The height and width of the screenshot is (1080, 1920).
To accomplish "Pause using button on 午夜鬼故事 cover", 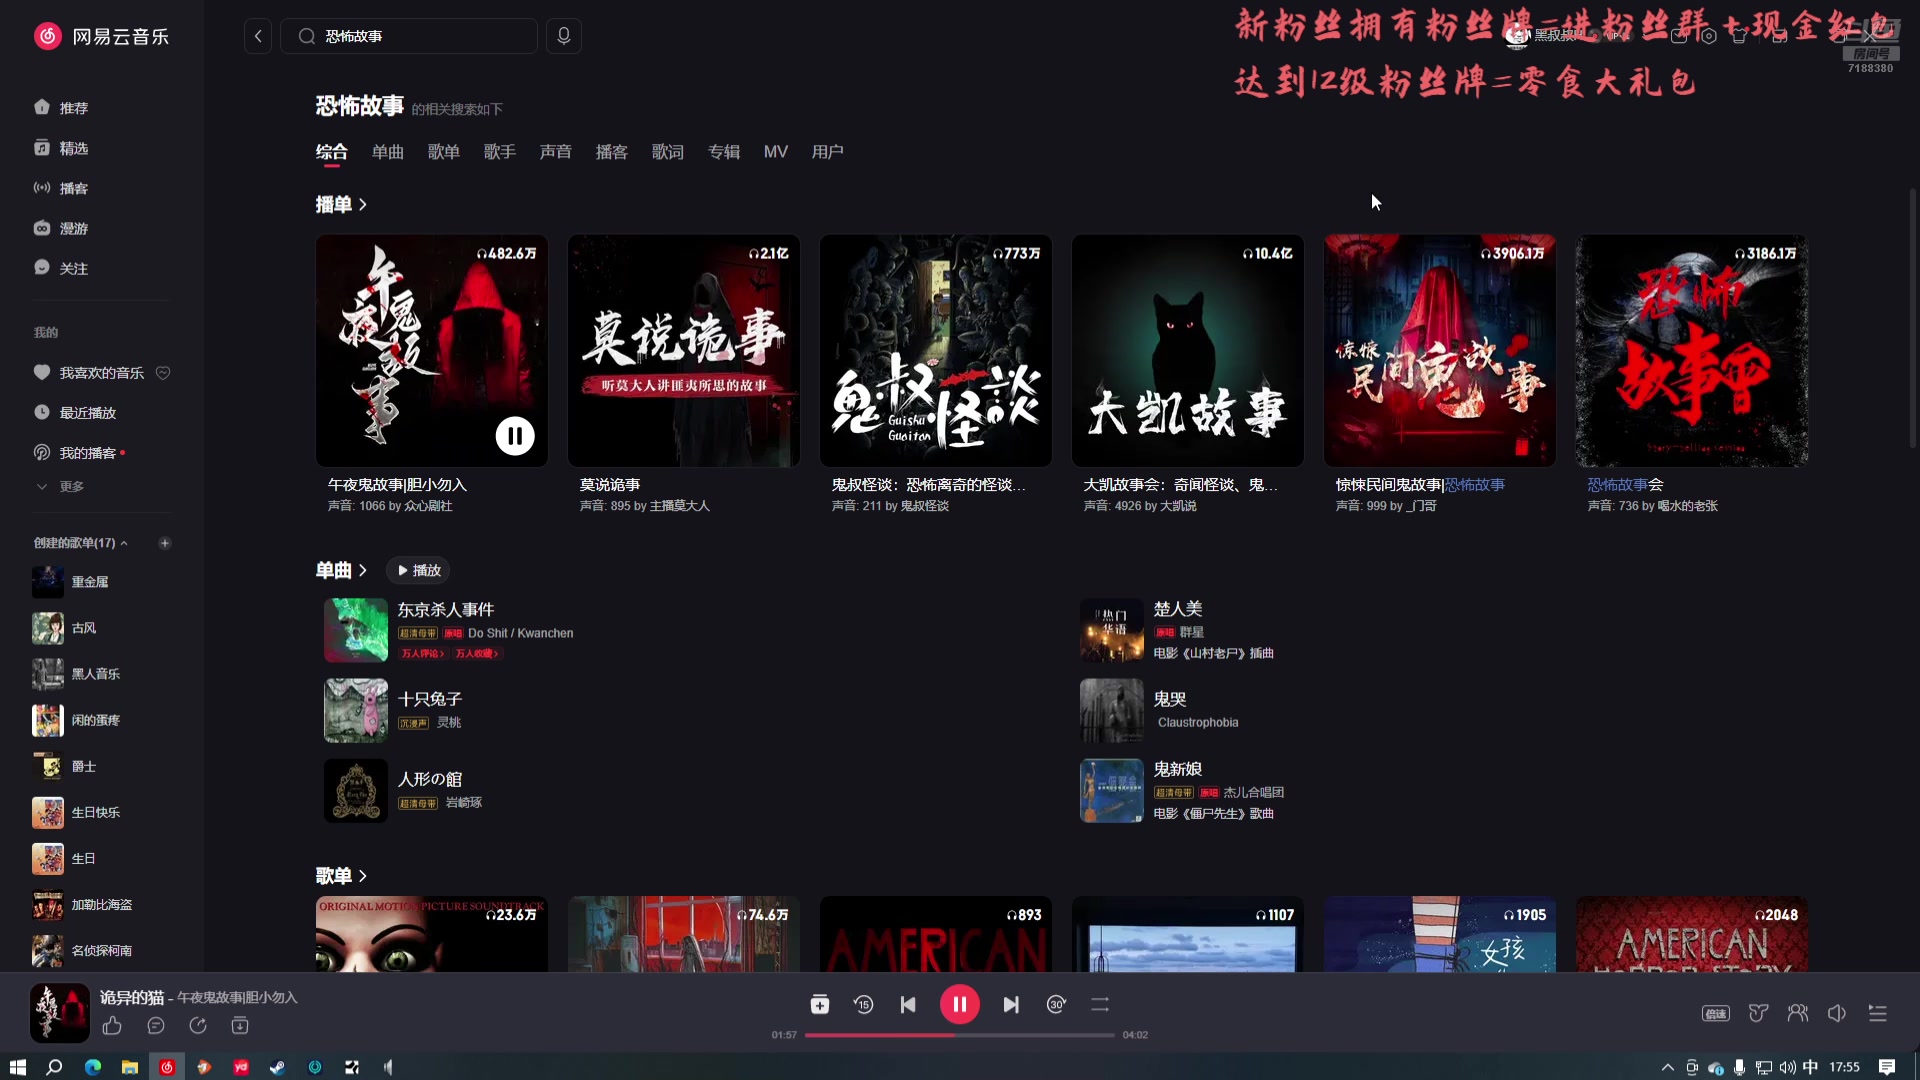I will (x=515, y=436).
